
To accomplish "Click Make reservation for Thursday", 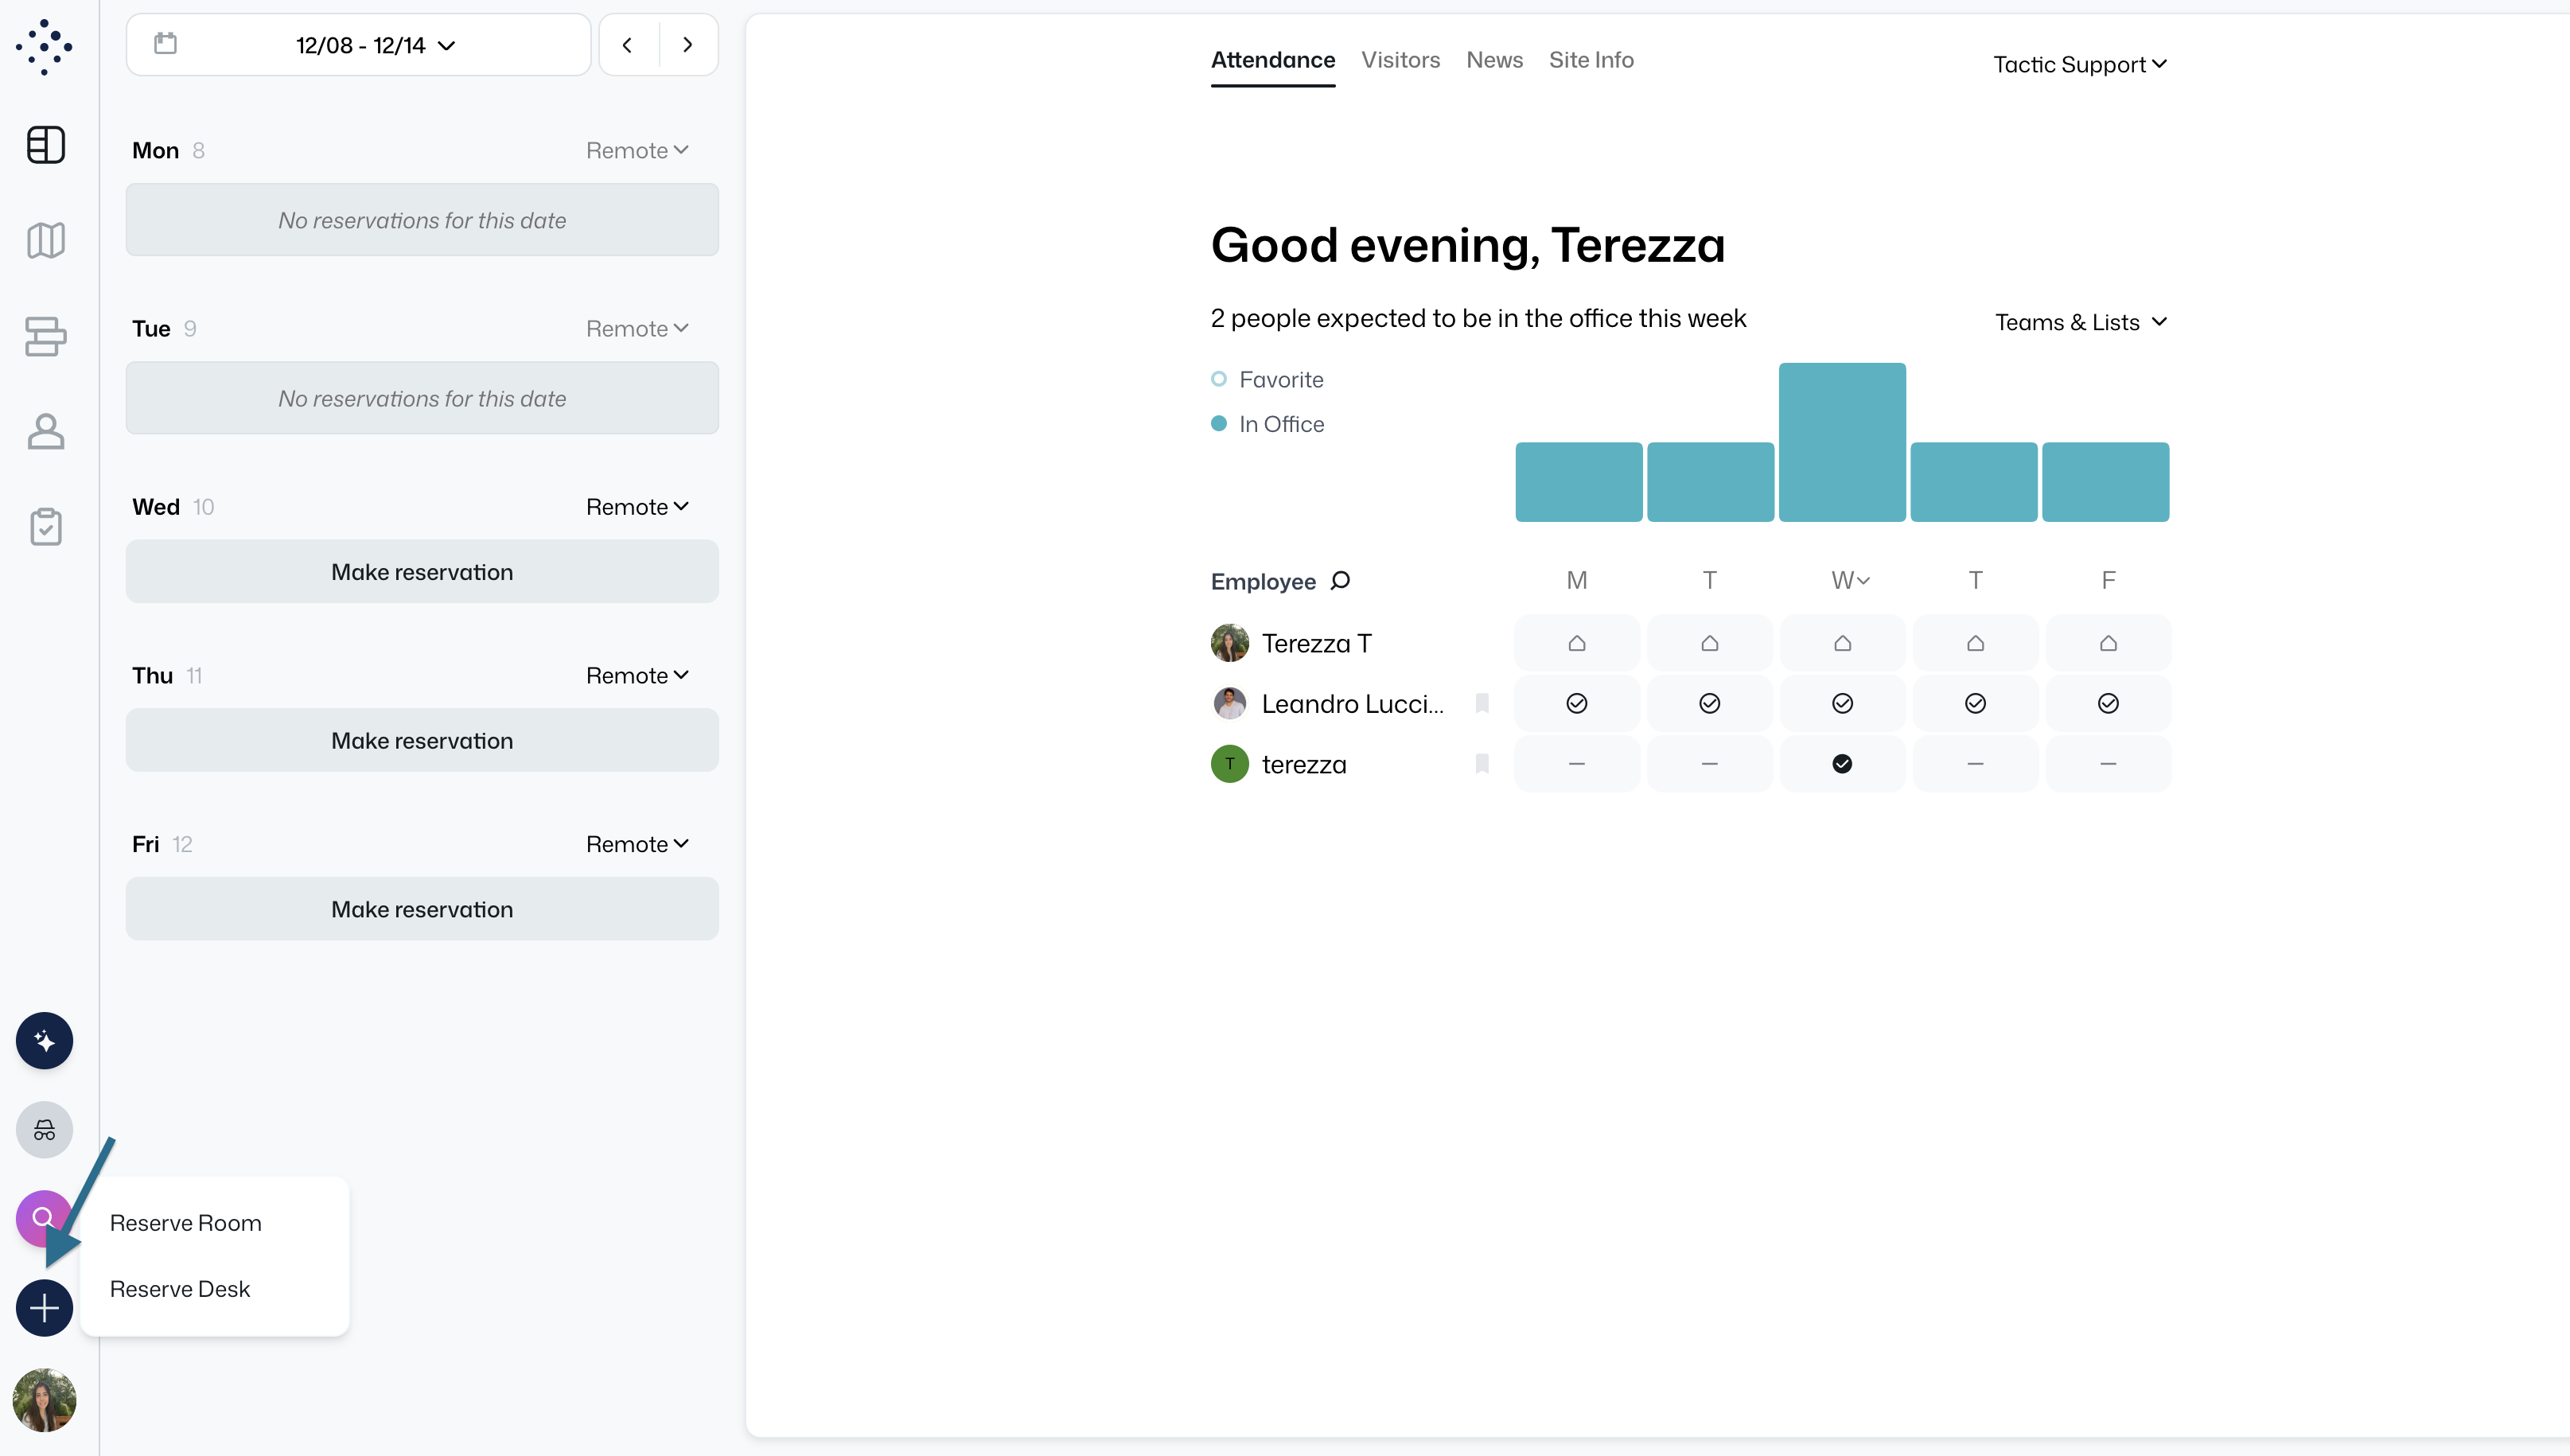I will (x=422, y=741).
